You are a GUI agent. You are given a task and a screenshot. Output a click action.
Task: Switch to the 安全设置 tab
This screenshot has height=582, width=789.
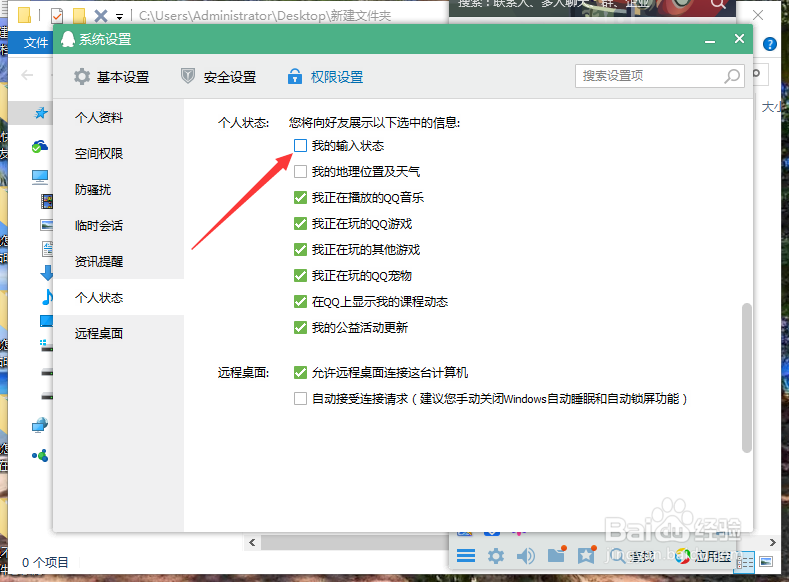coord(218,77)
